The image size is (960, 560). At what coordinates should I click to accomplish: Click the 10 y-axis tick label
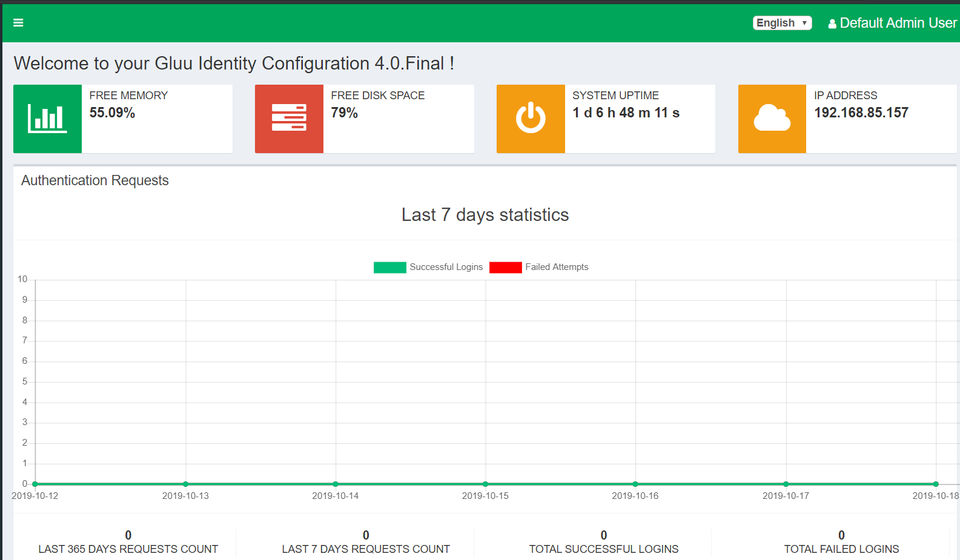coord(23,279)
